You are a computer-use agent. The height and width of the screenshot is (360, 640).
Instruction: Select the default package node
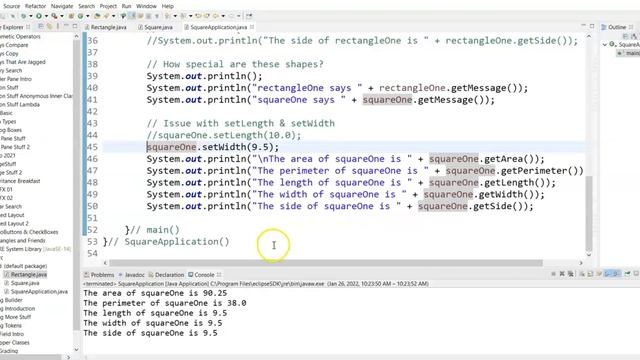25,266
